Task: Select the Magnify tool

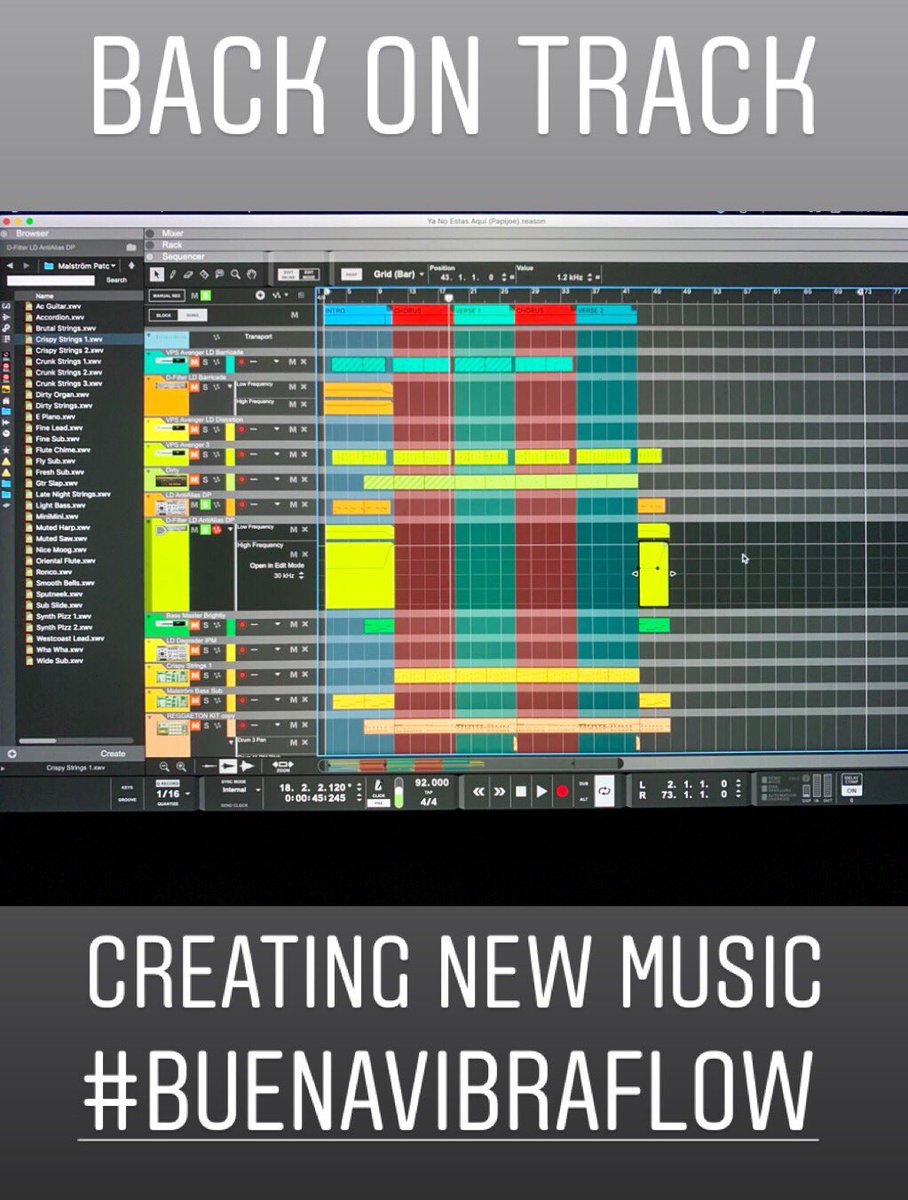Action: 236,273
